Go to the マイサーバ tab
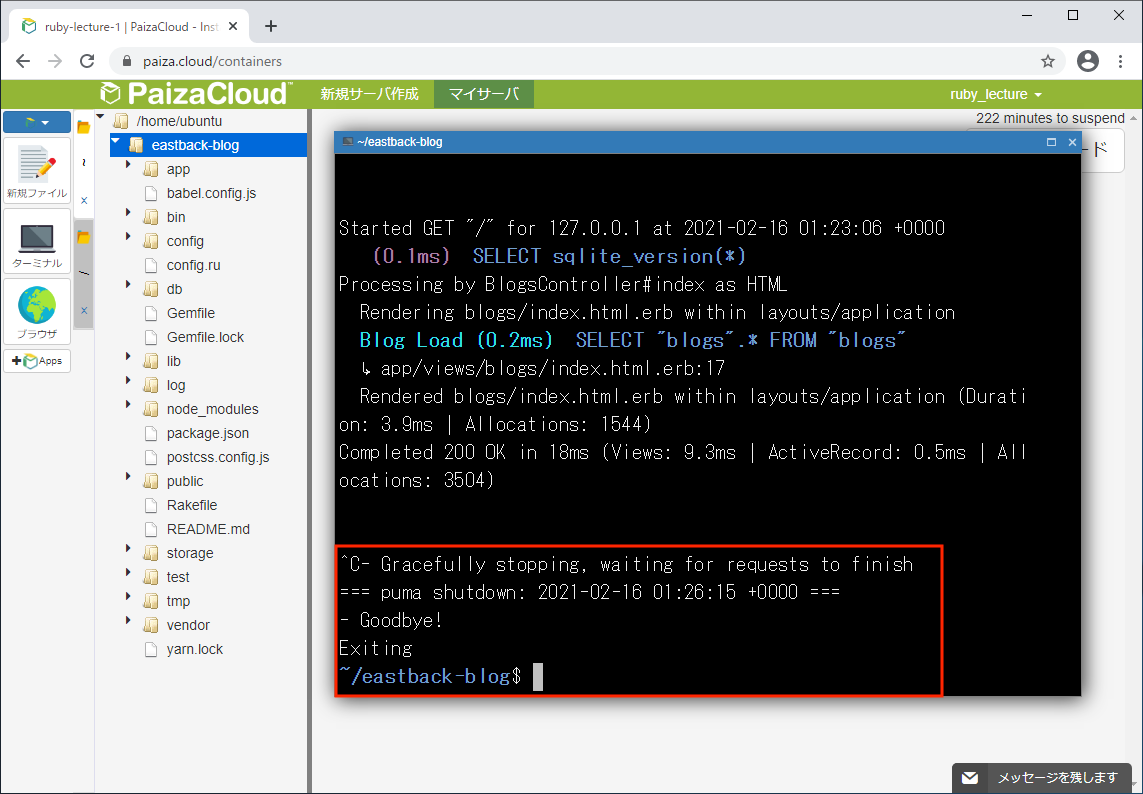This screenshot has width=1143, height=794. pyautogui.click(x=483, y=94)
